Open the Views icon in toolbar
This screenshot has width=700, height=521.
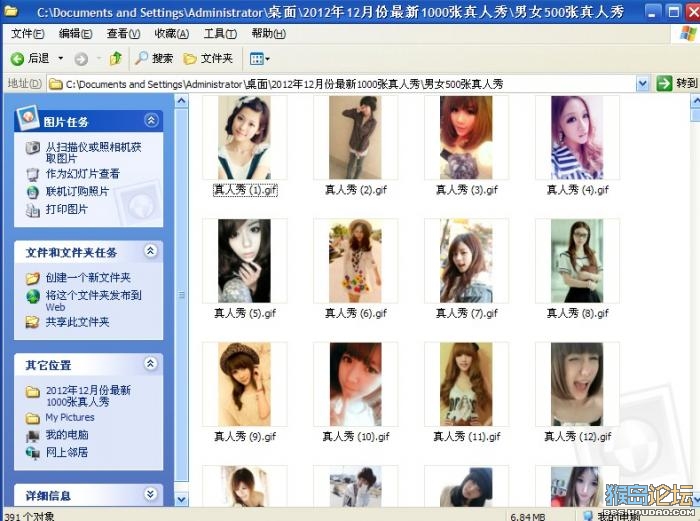[256, 58]
